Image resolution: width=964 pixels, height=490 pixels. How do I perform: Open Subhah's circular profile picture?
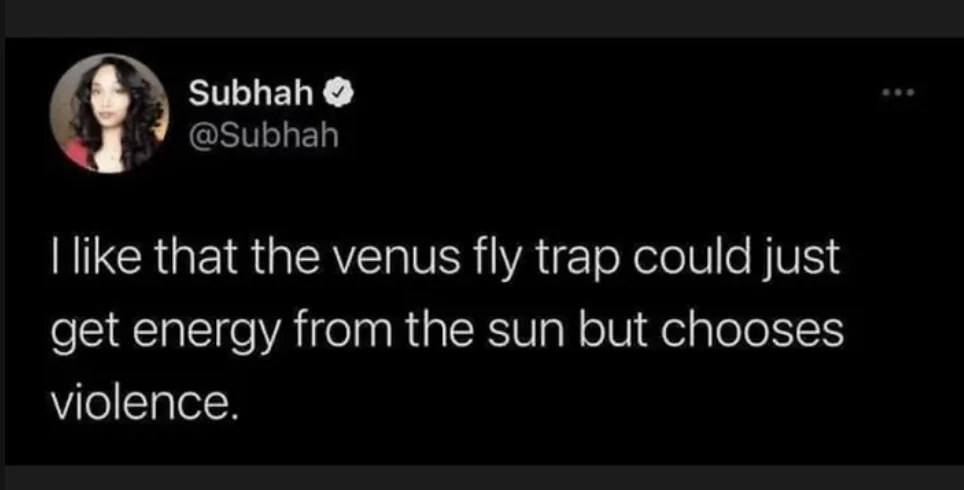click(x=109, y=113)
